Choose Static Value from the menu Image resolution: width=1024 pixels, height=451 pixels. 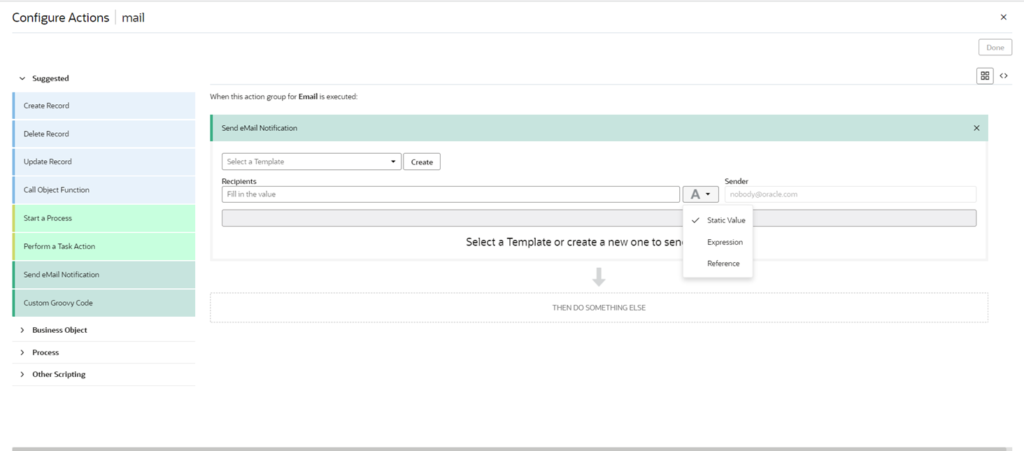tap(718, 220)
